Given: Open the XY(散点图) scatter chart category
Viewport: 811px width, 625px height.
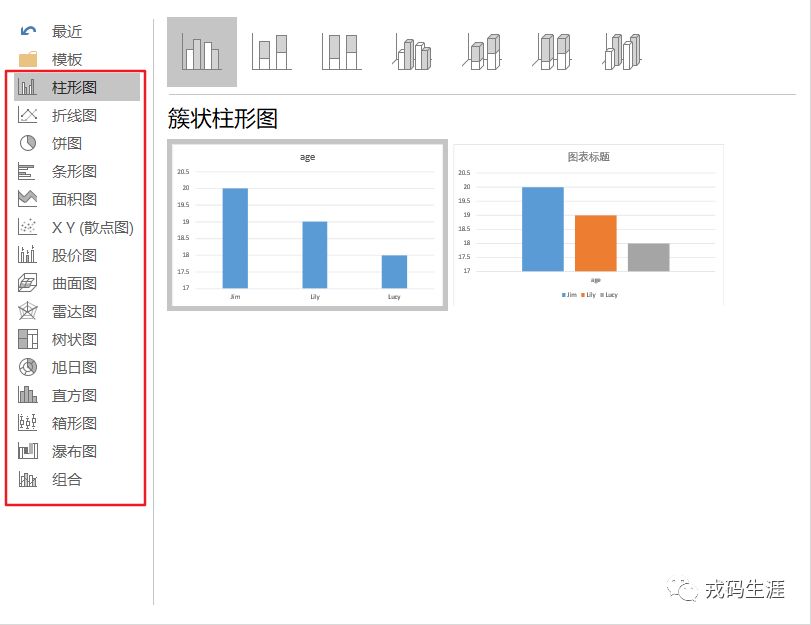Looking at the screenshot, I should click(70, 227).
